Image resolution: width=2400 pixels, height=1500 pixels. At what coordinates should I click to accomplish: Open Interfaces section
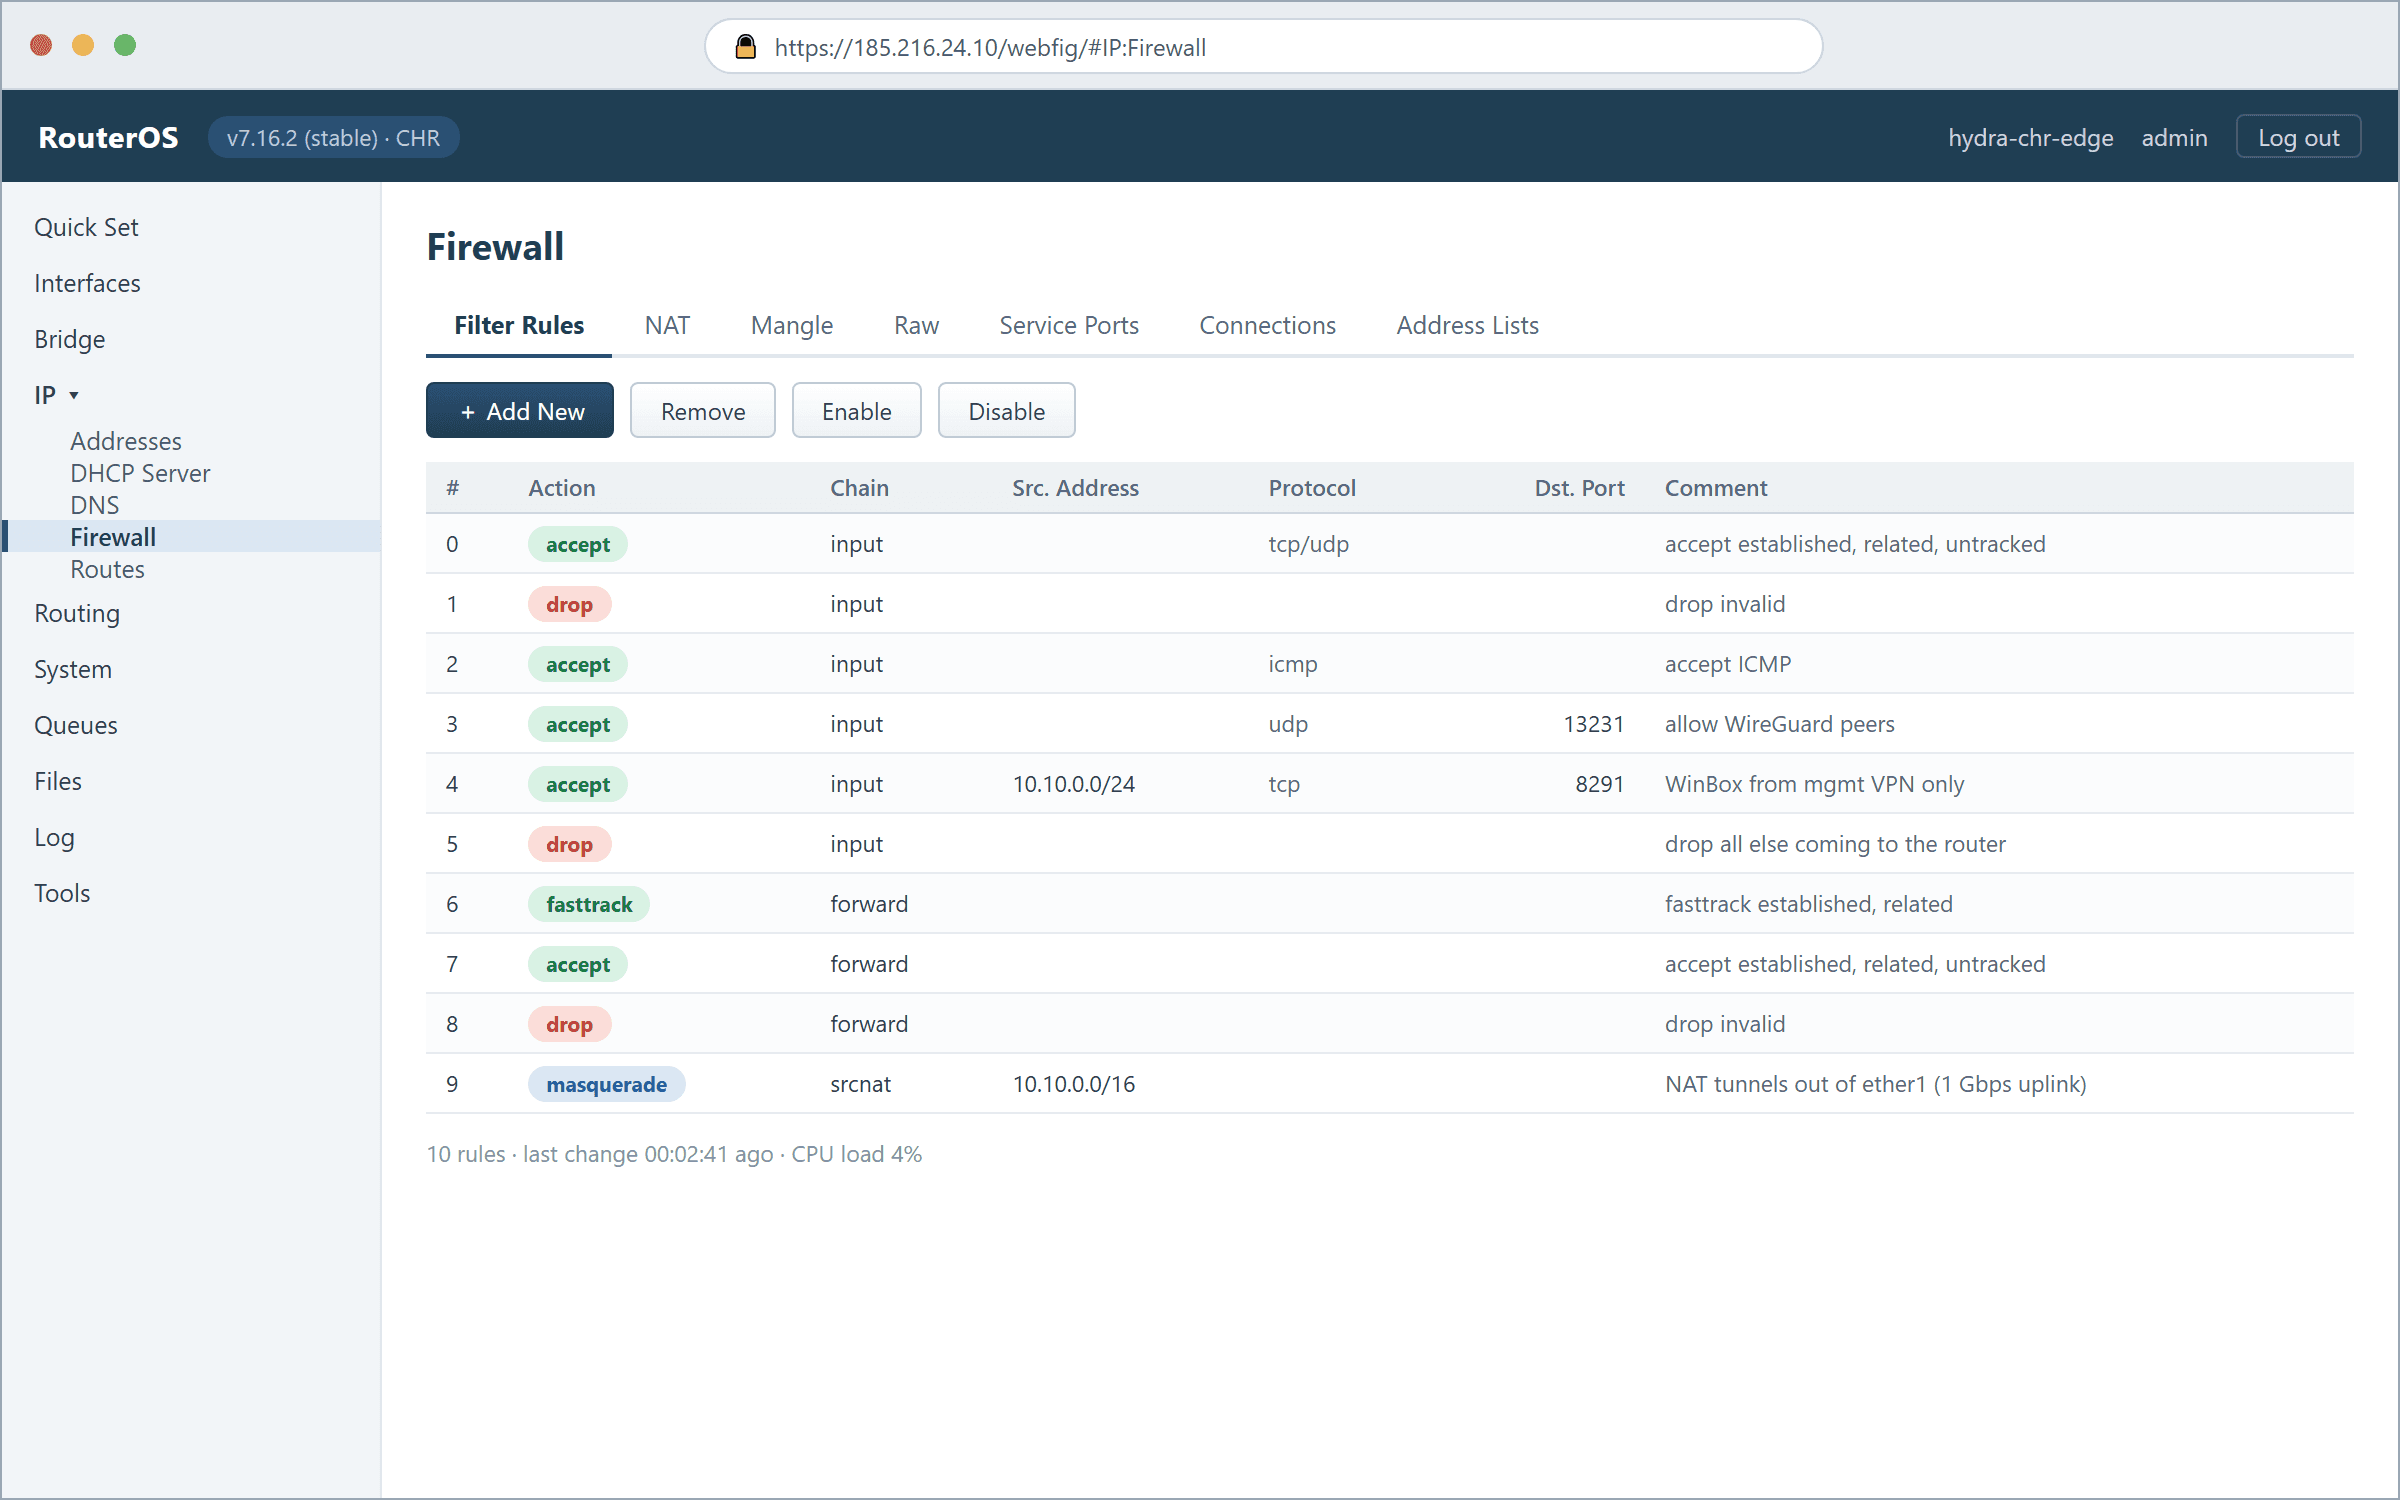(x=87, y=283)
